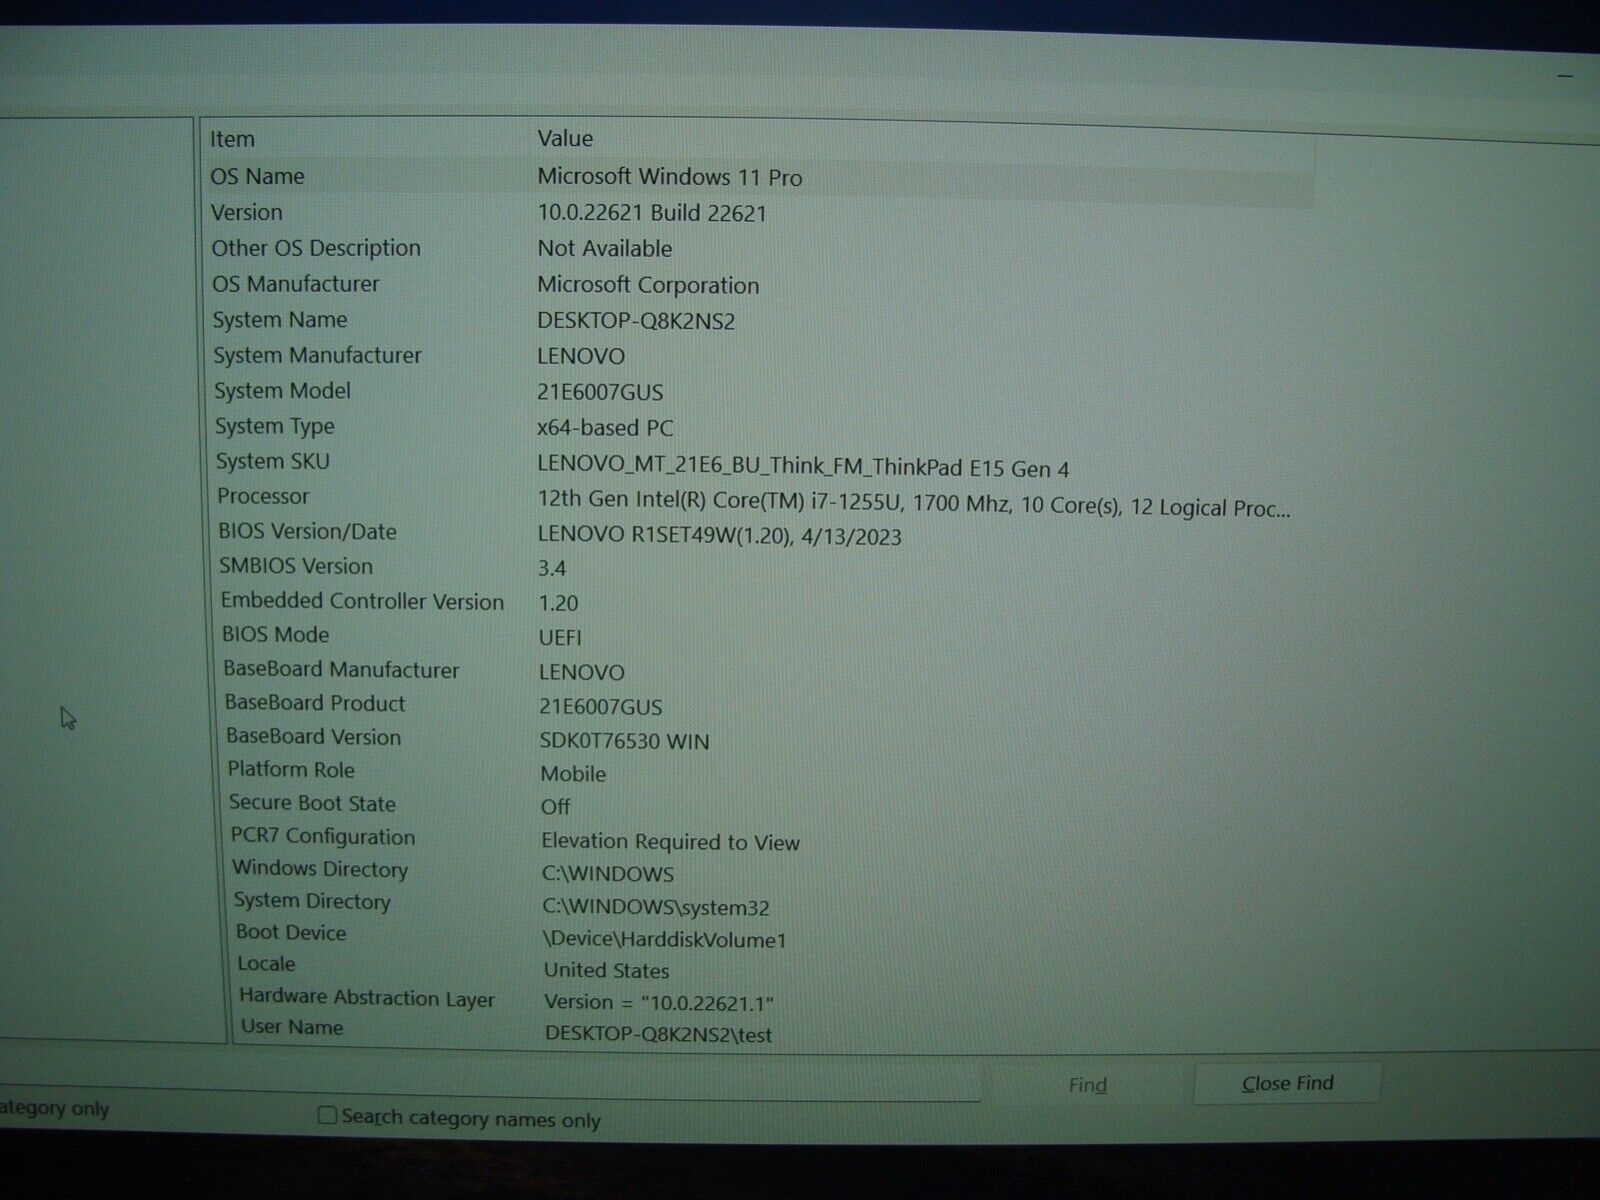Select the Other OS Description row
Image resolution: width=1600 pixels, height=1200 pixels.
(x=760, y=248)
